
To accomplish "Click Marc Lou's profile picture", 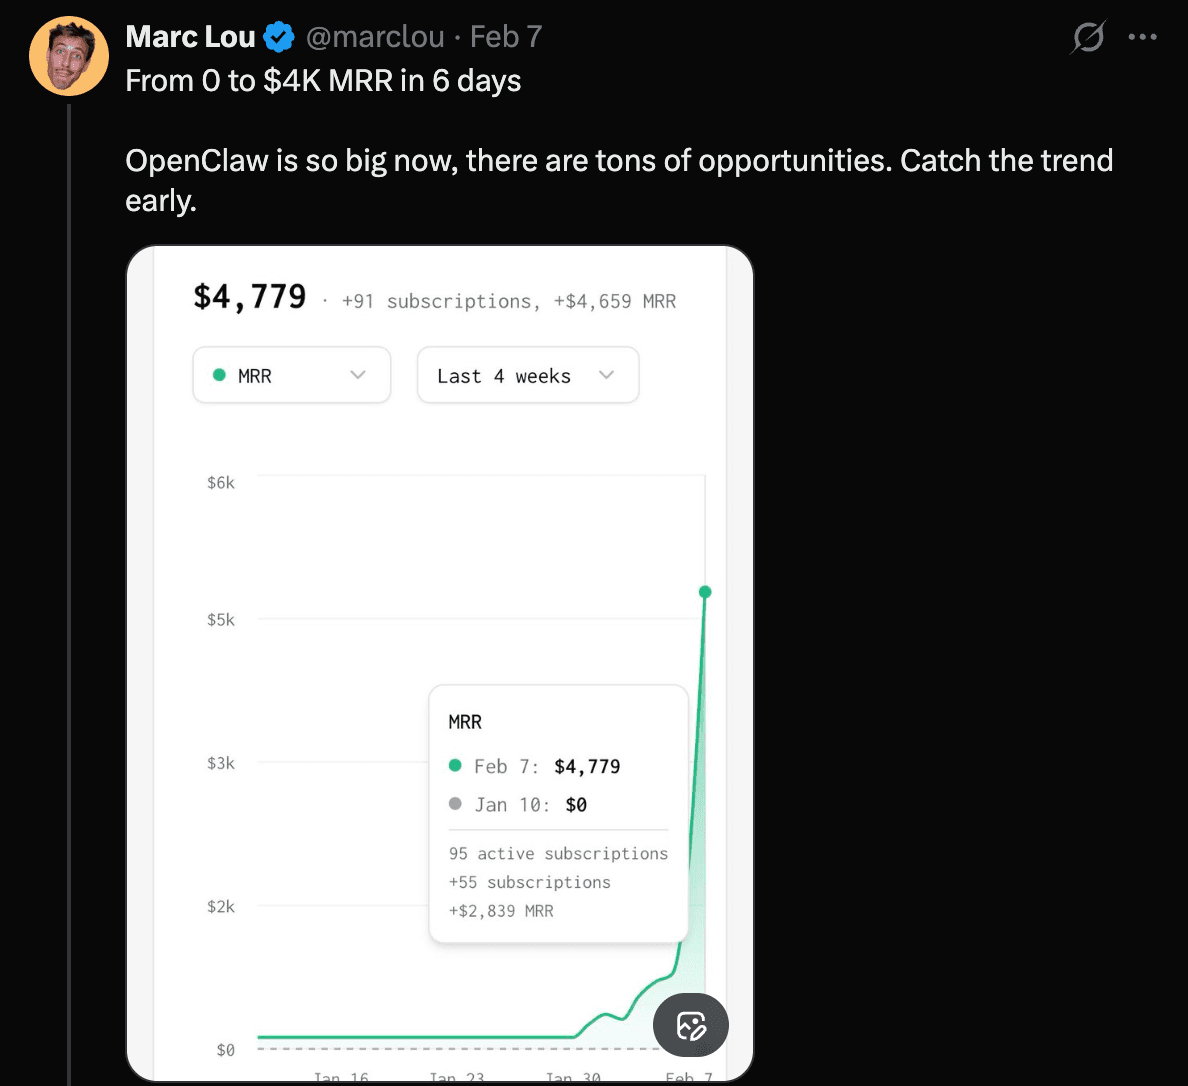I will [x=68, y=55].
